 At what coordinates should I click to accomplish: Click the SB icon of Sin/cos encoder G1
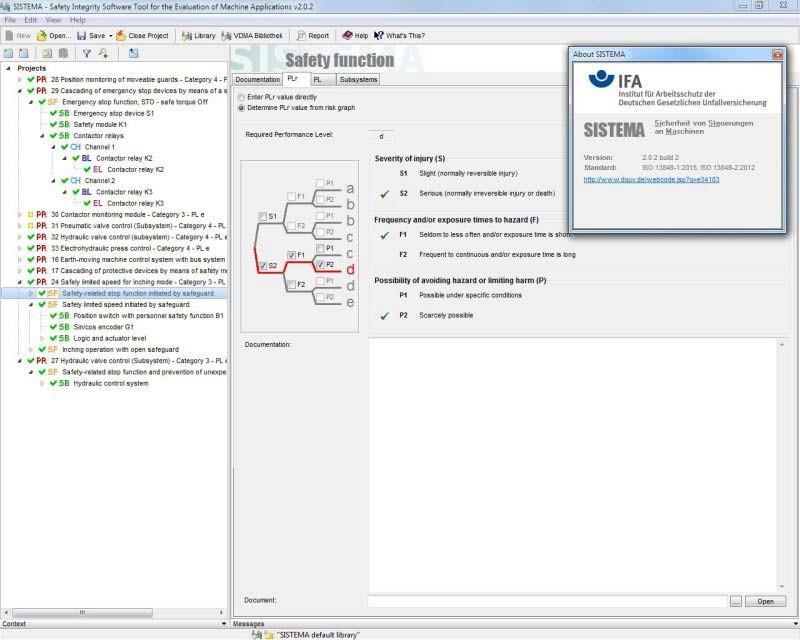pyautogui.click(x=64, y=327)
